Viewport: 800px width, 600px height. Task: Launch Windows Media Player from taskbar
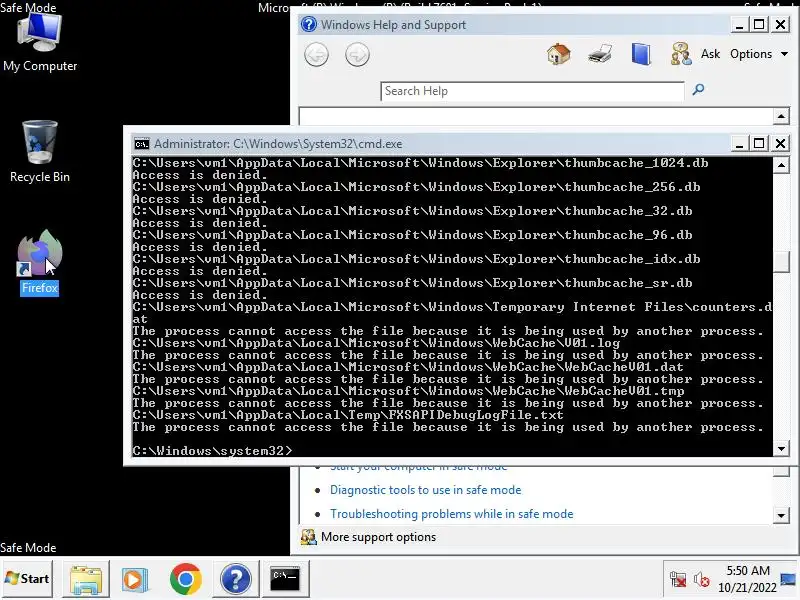[135, 579]
